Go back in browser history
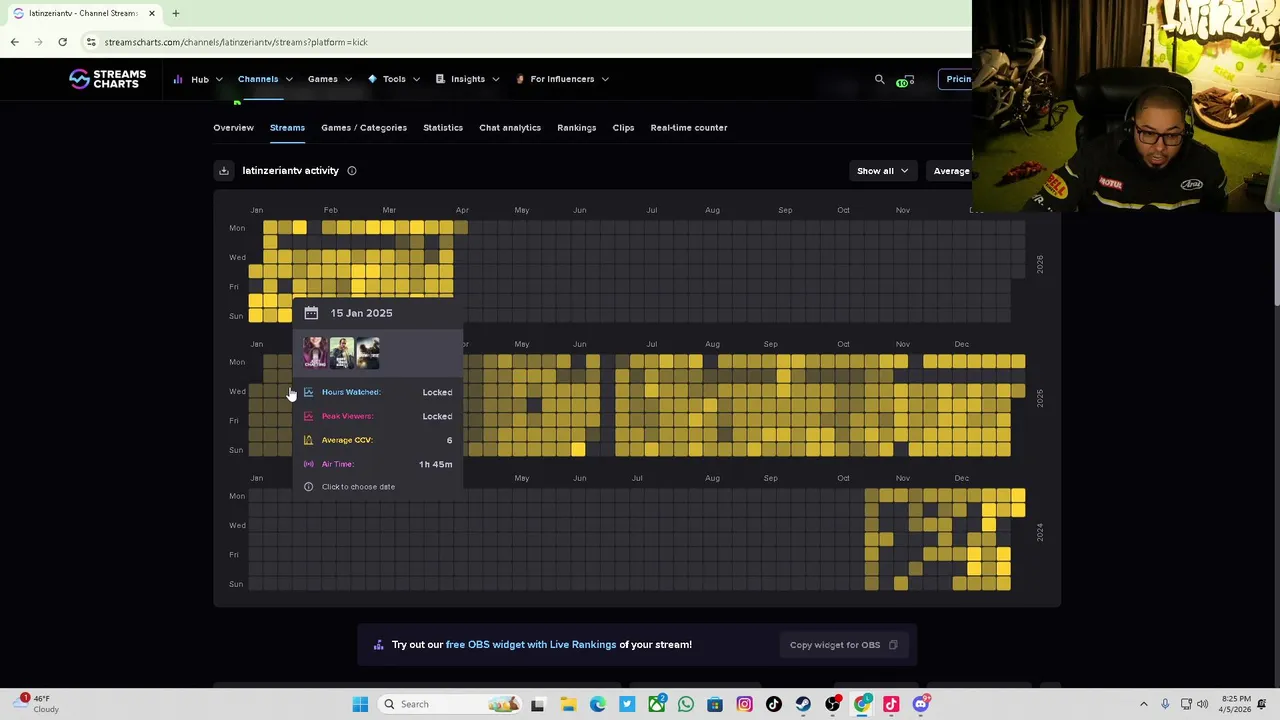The width and height of the screenshot is (1280, 720). (x=14, y=42)
